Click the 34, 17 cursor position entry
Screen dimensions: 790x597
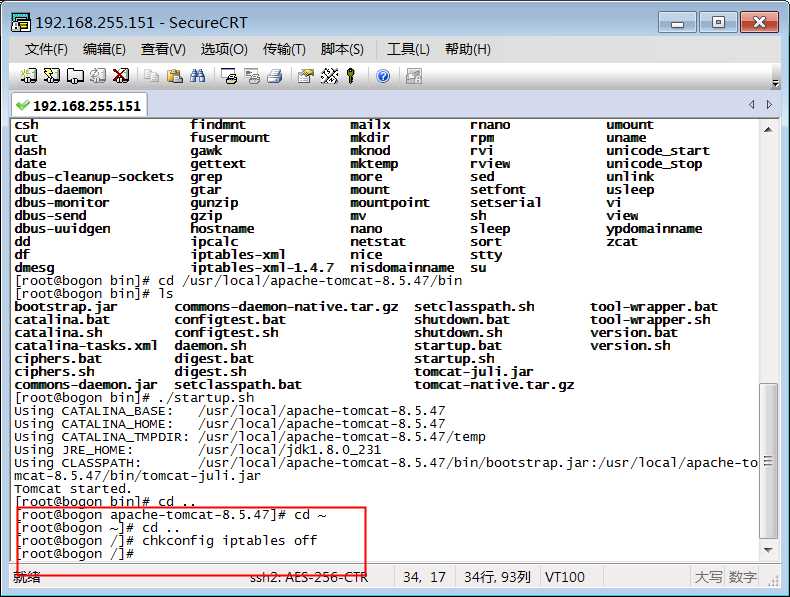coord(424,577)
